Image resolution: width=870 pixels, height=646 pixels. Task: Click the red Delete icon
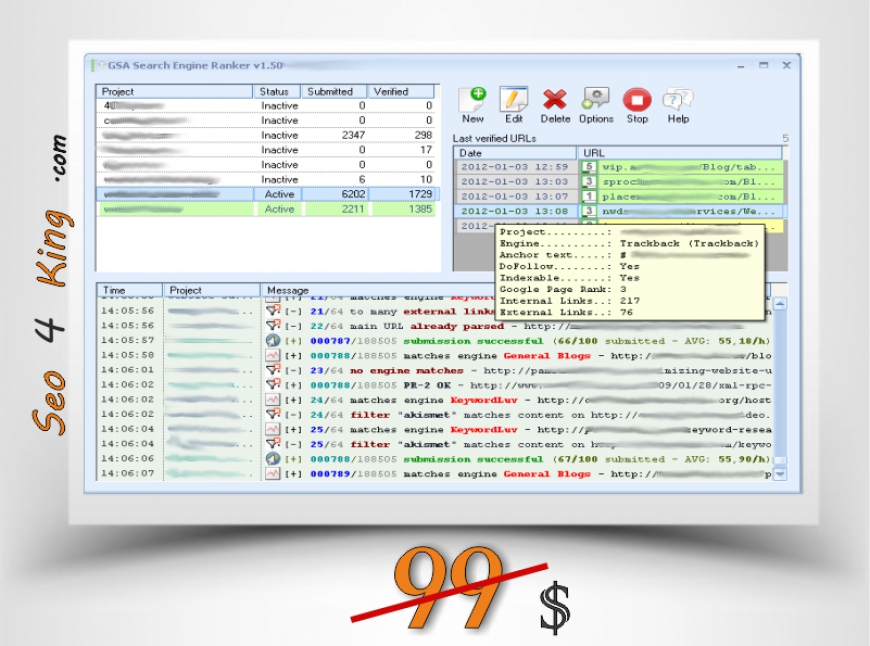coord(554,100)
